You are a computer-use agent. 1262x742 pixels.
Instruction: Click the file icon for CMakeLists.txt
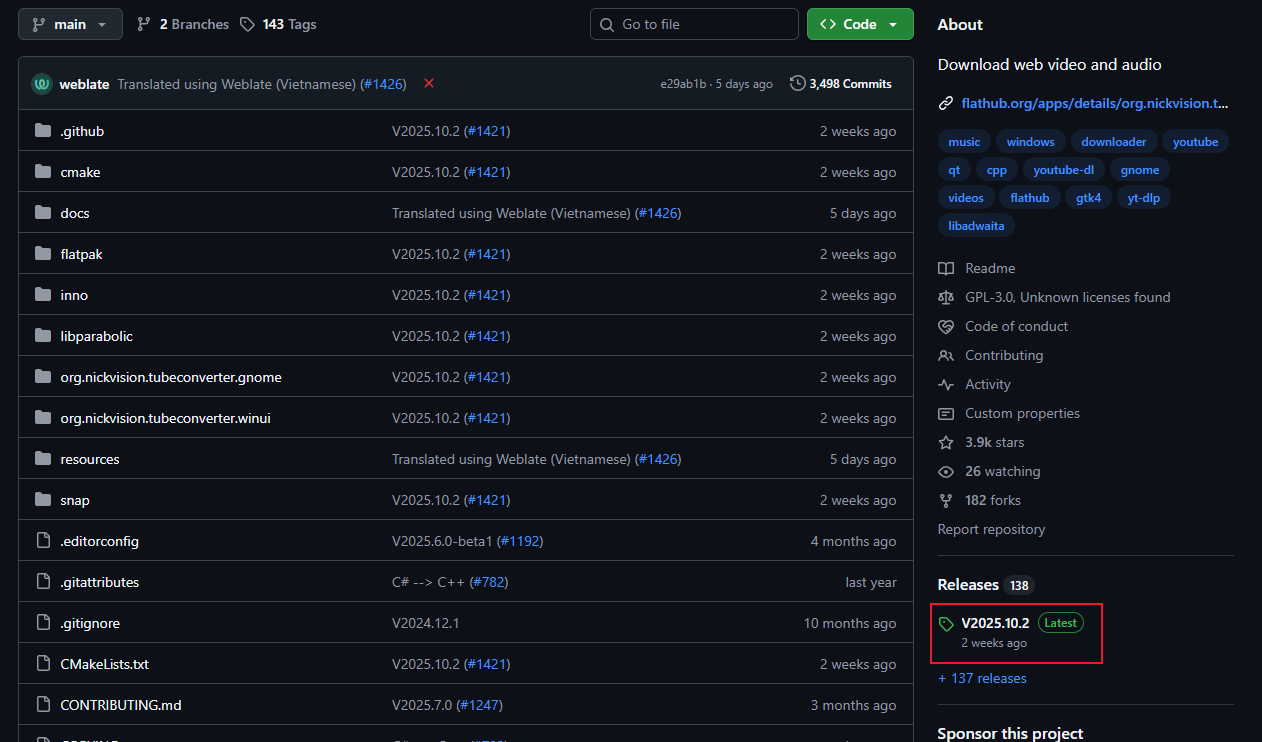point(42,664)
